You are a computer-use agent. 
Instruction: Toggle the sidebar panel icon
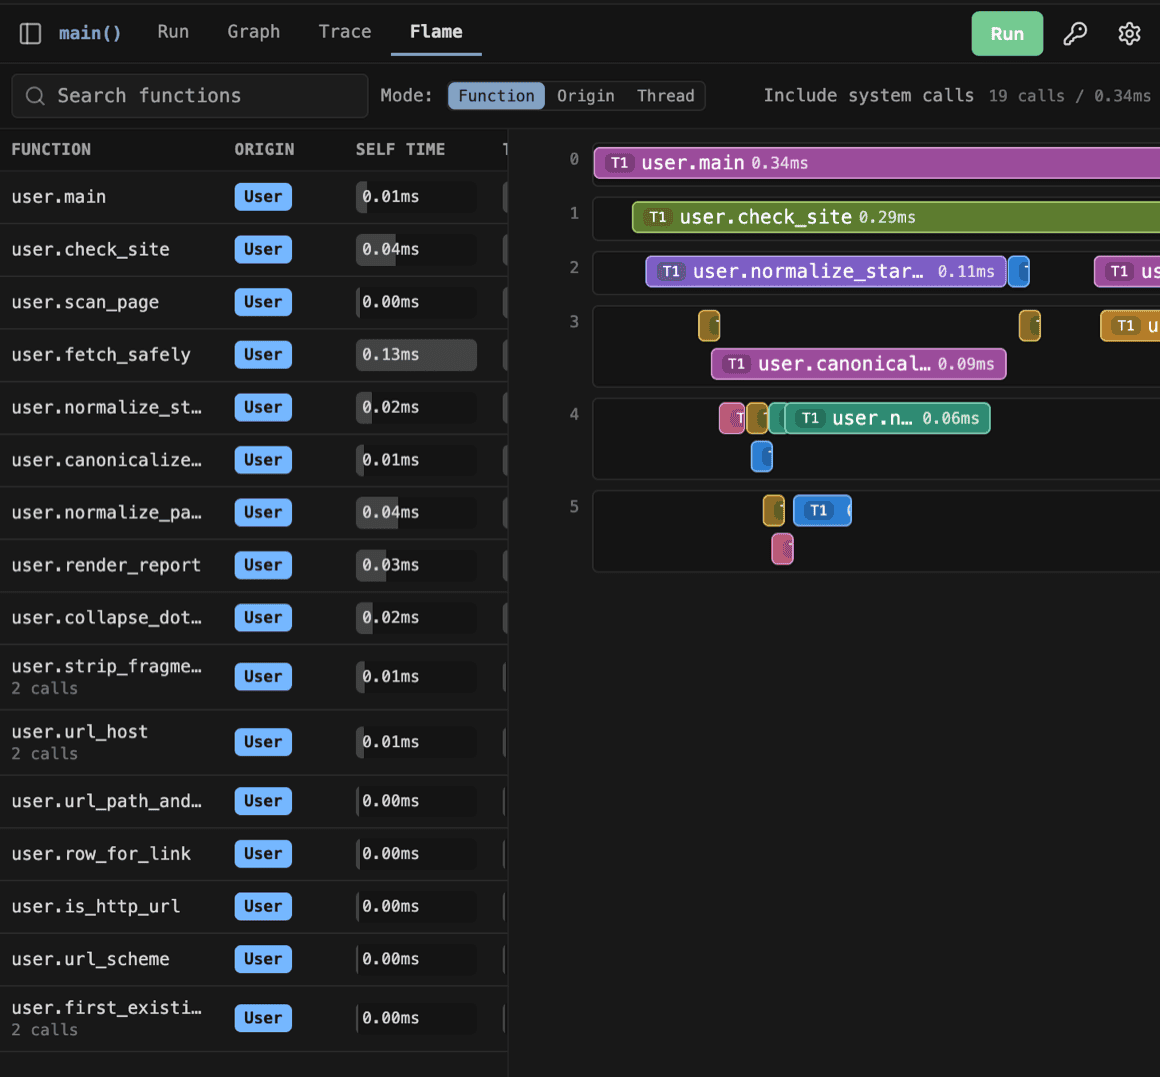(30, 33)
